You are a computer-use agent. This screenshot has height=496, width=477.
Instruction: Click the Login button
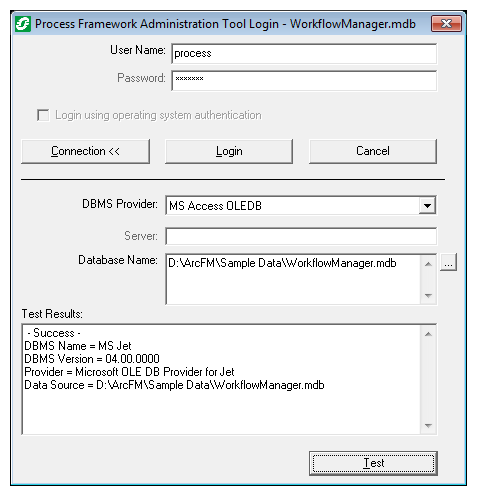pos(229,151)
